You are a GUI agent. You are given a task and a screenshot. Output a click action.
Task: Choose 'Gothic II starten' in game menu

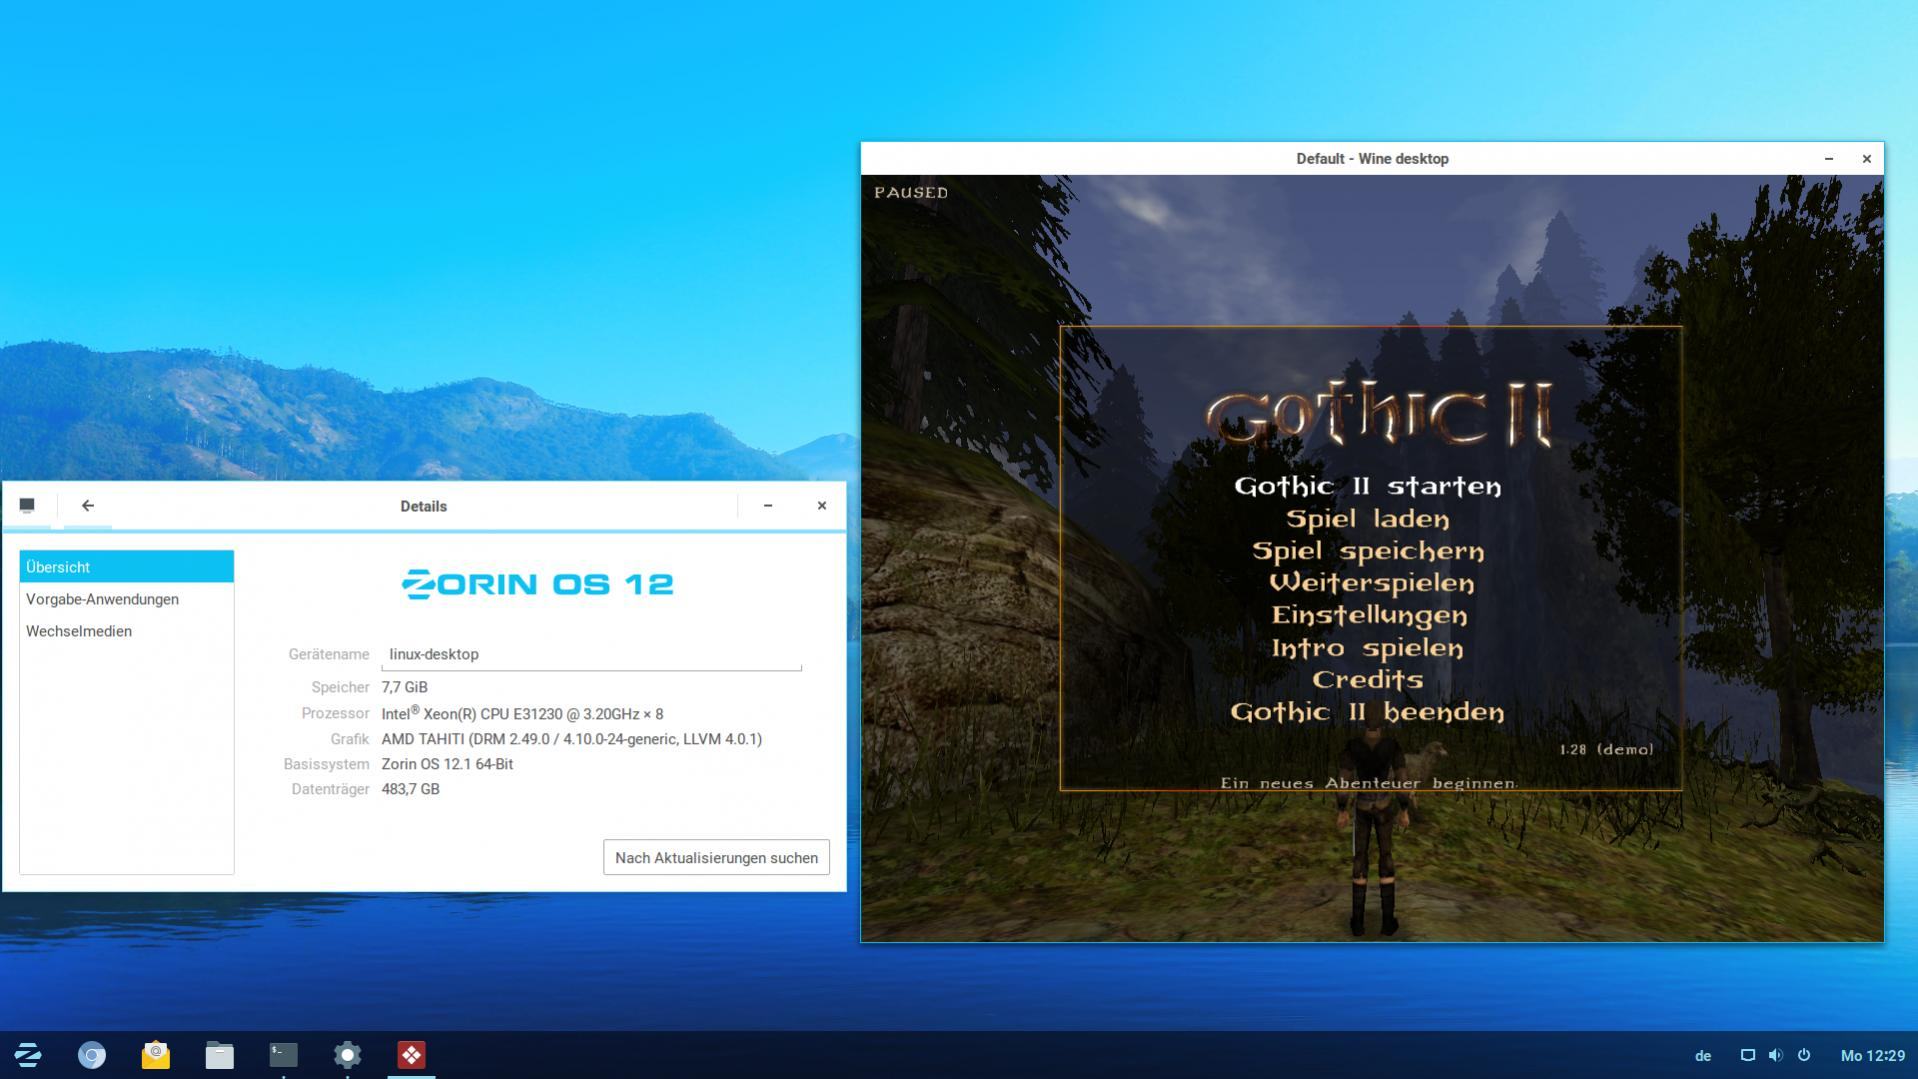point(1368,487)
